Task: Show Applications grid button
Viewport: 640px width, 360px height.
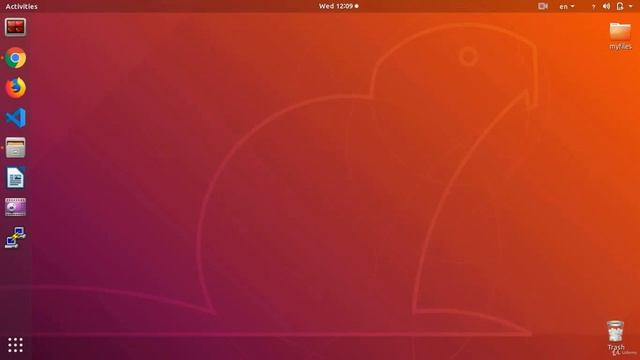Action: [16, 345]
